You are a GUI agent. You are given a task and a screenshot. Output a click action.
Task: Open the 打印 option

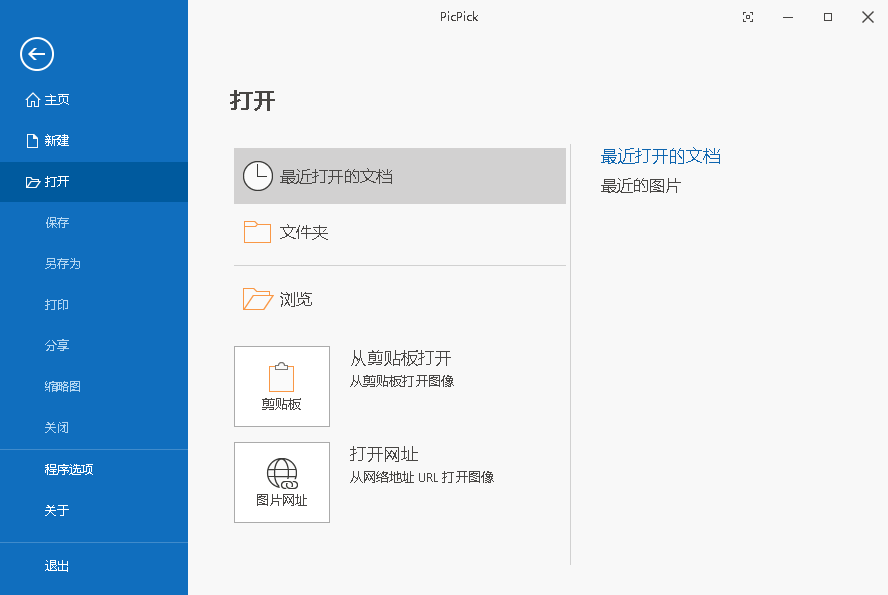point(56,304)
